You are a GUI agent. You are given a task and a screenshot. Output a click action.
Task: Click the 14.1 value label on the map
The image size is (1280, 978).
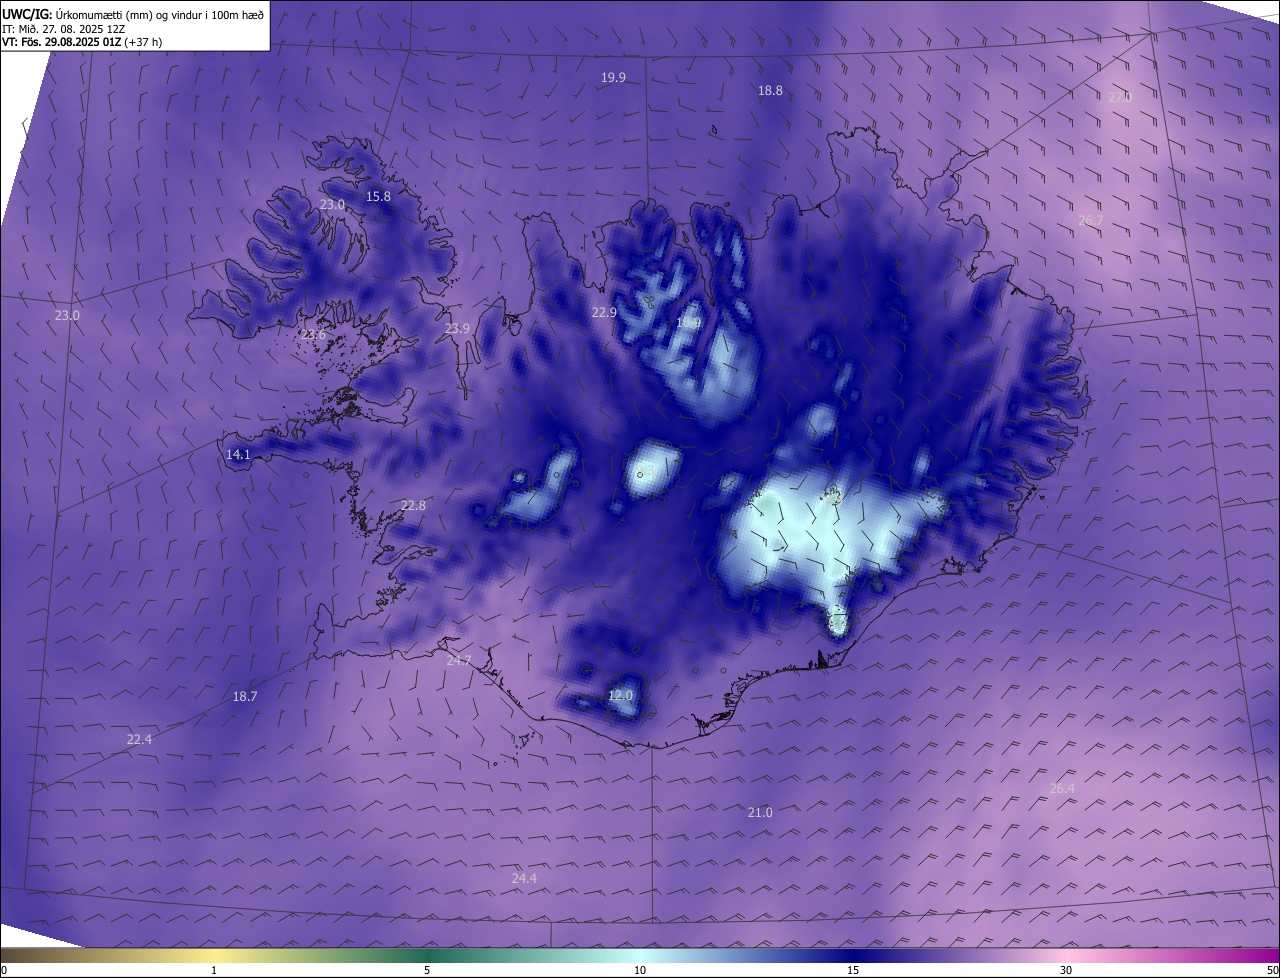[238, 455]
